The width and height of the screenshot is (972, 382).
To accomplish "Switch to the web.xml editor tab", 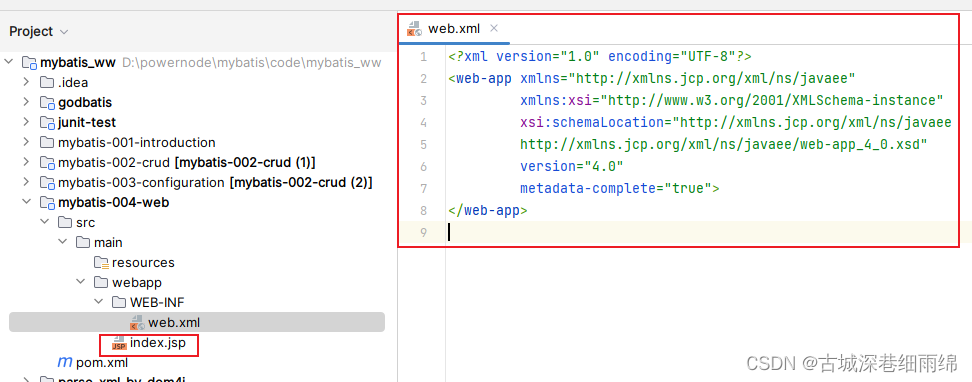I will point(454,29).
